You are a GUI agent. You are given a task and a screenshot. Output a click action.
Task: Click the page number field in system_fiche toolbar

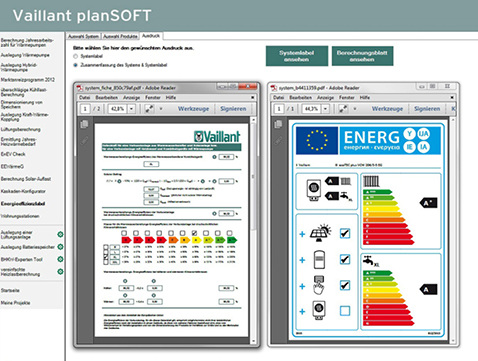[x=85, y=109]
